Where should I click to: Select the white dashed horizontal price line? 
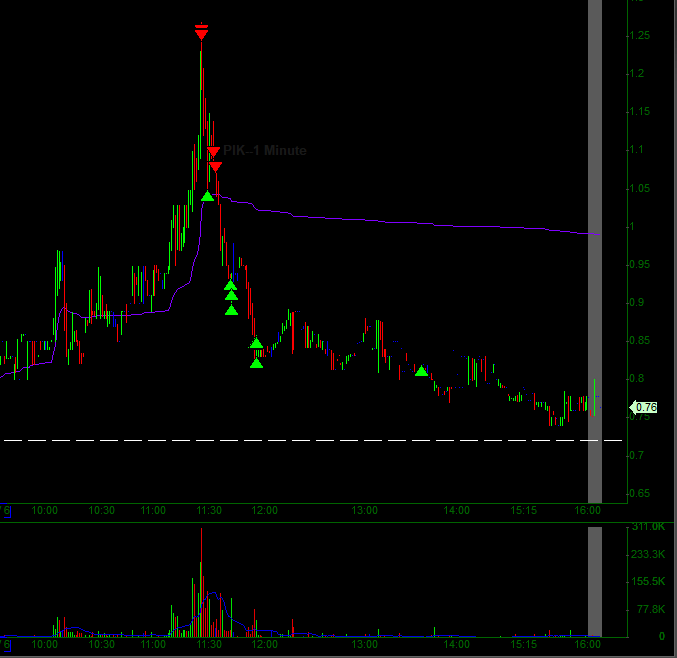pyautogui.click(x=313, y=440)
